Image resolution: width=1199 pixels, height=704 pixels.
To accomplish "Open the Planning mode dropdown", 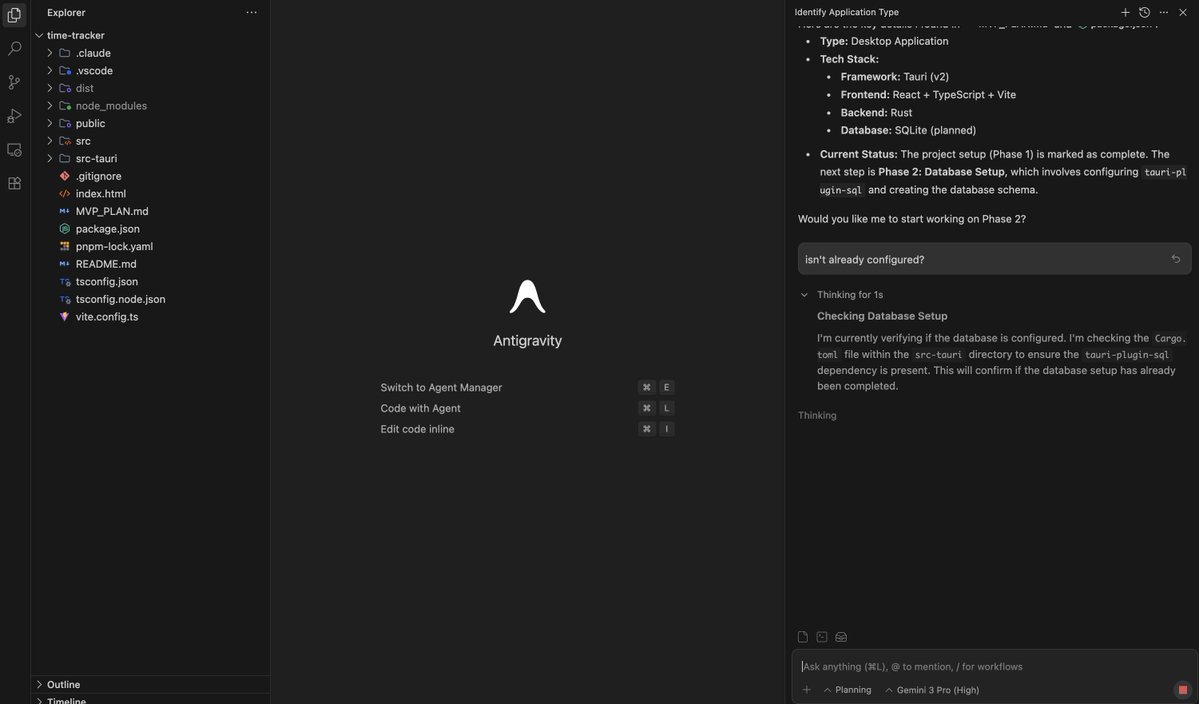I will click(847, 689).
